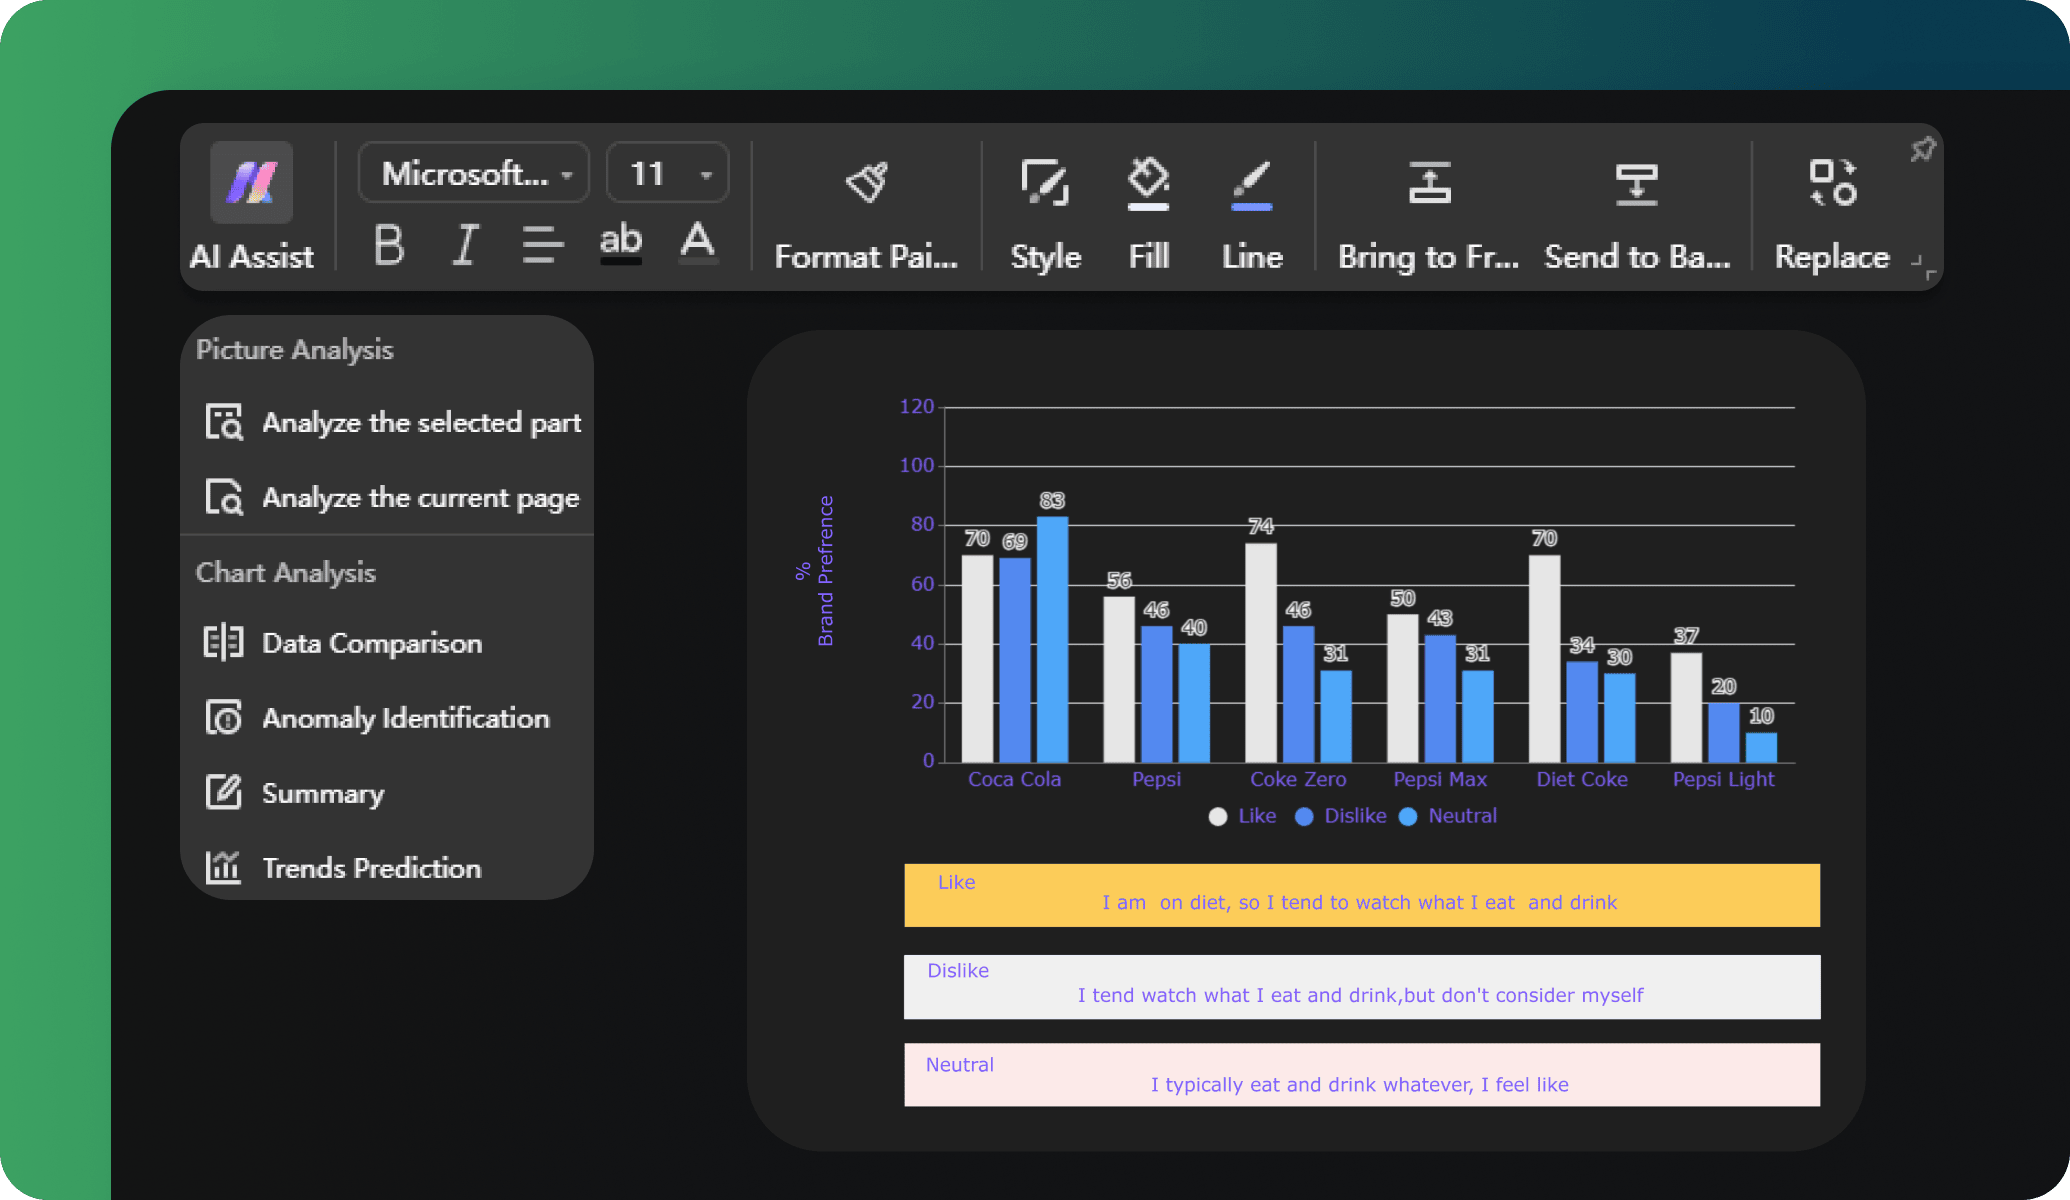2070x1200 pixels.
Task: Click the Coke Zero axis label
Action: (x=1298, y=779)
